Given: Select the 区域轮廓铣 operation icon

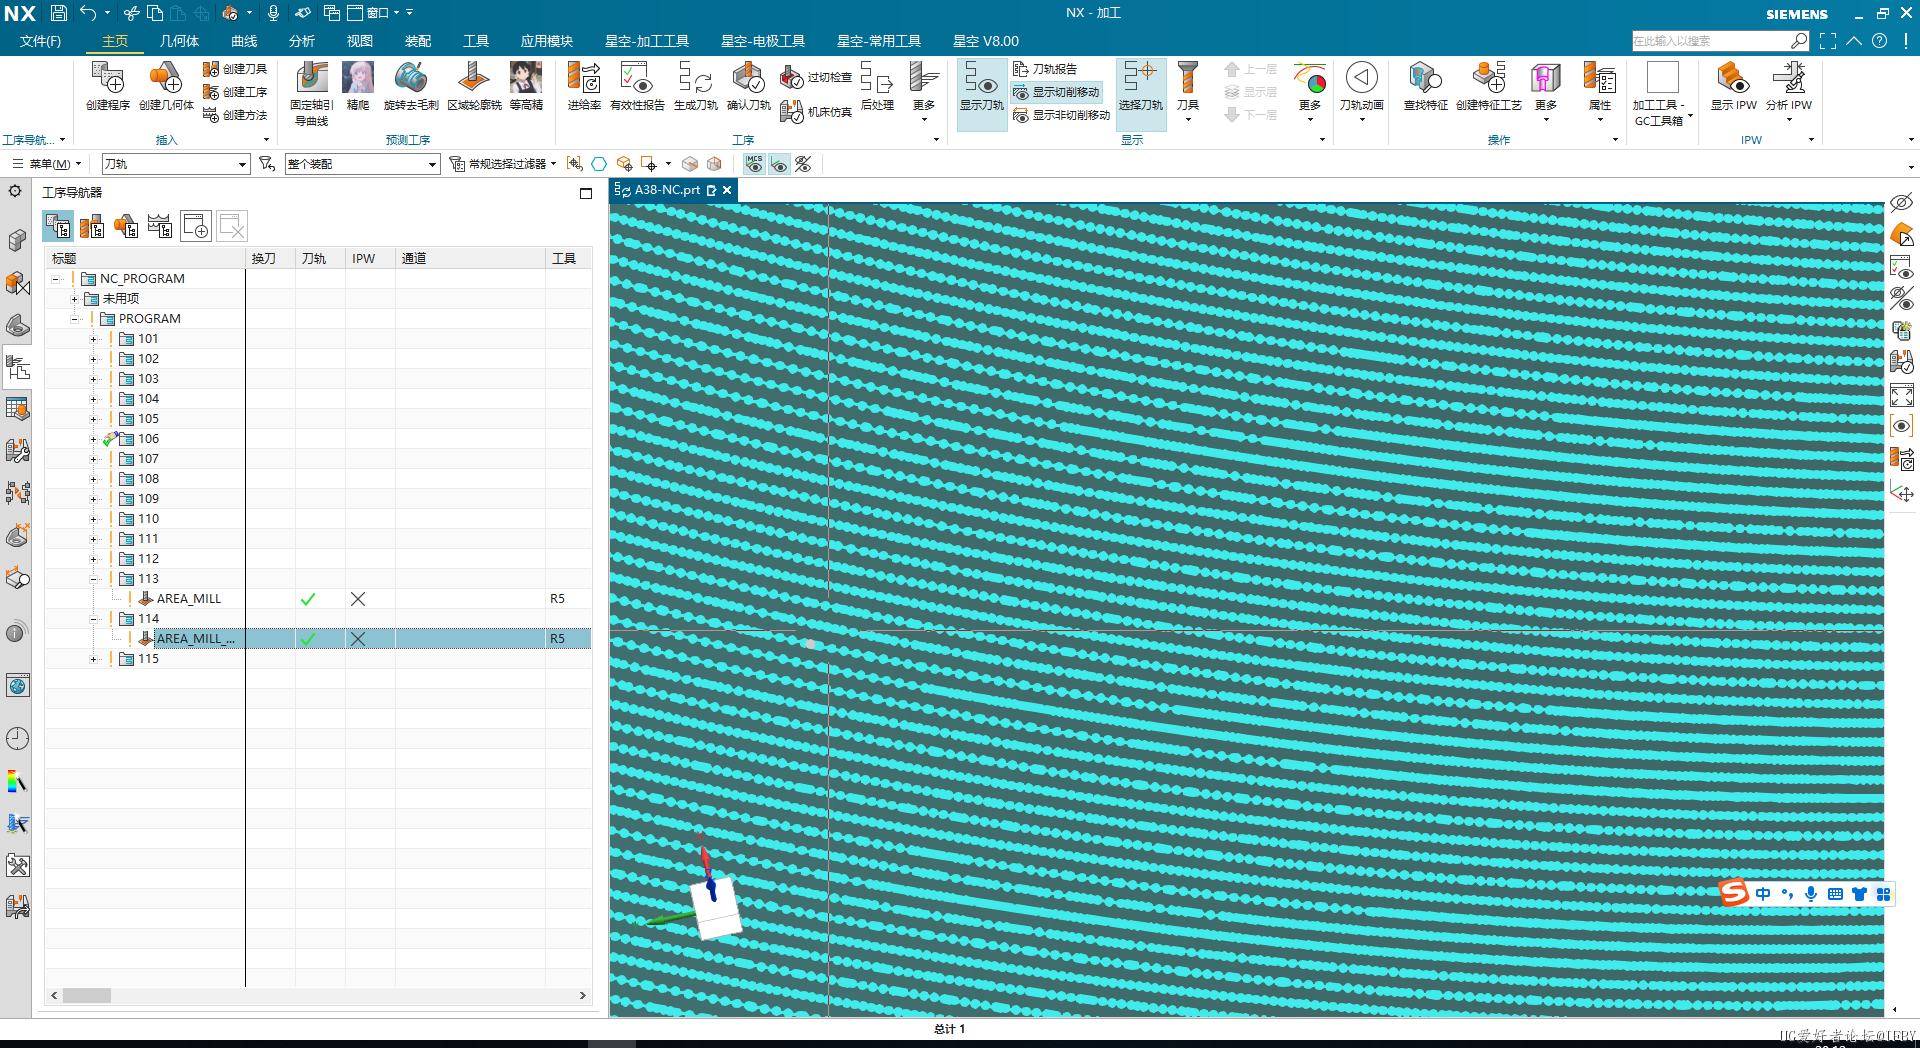Looking at the screenshot, I should [x=474, y=86].
